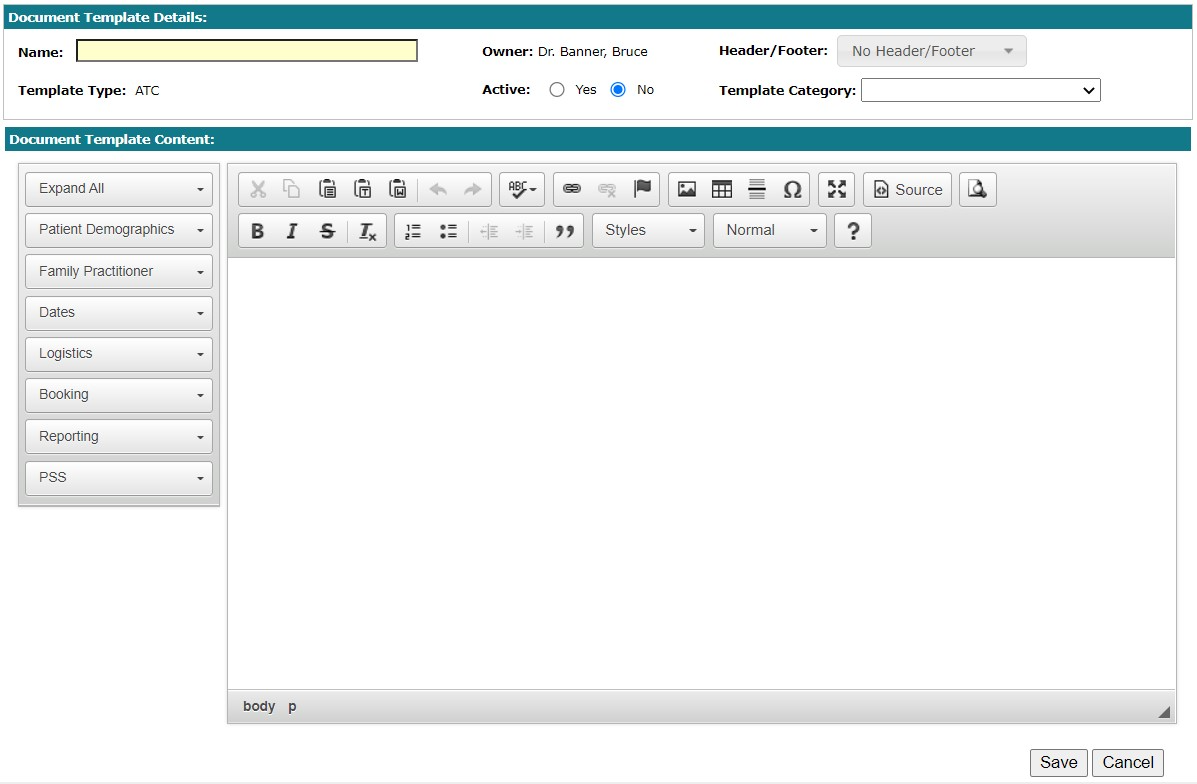Open the Header/Footer dropdown
The image size is (1197, 784).
931,51
